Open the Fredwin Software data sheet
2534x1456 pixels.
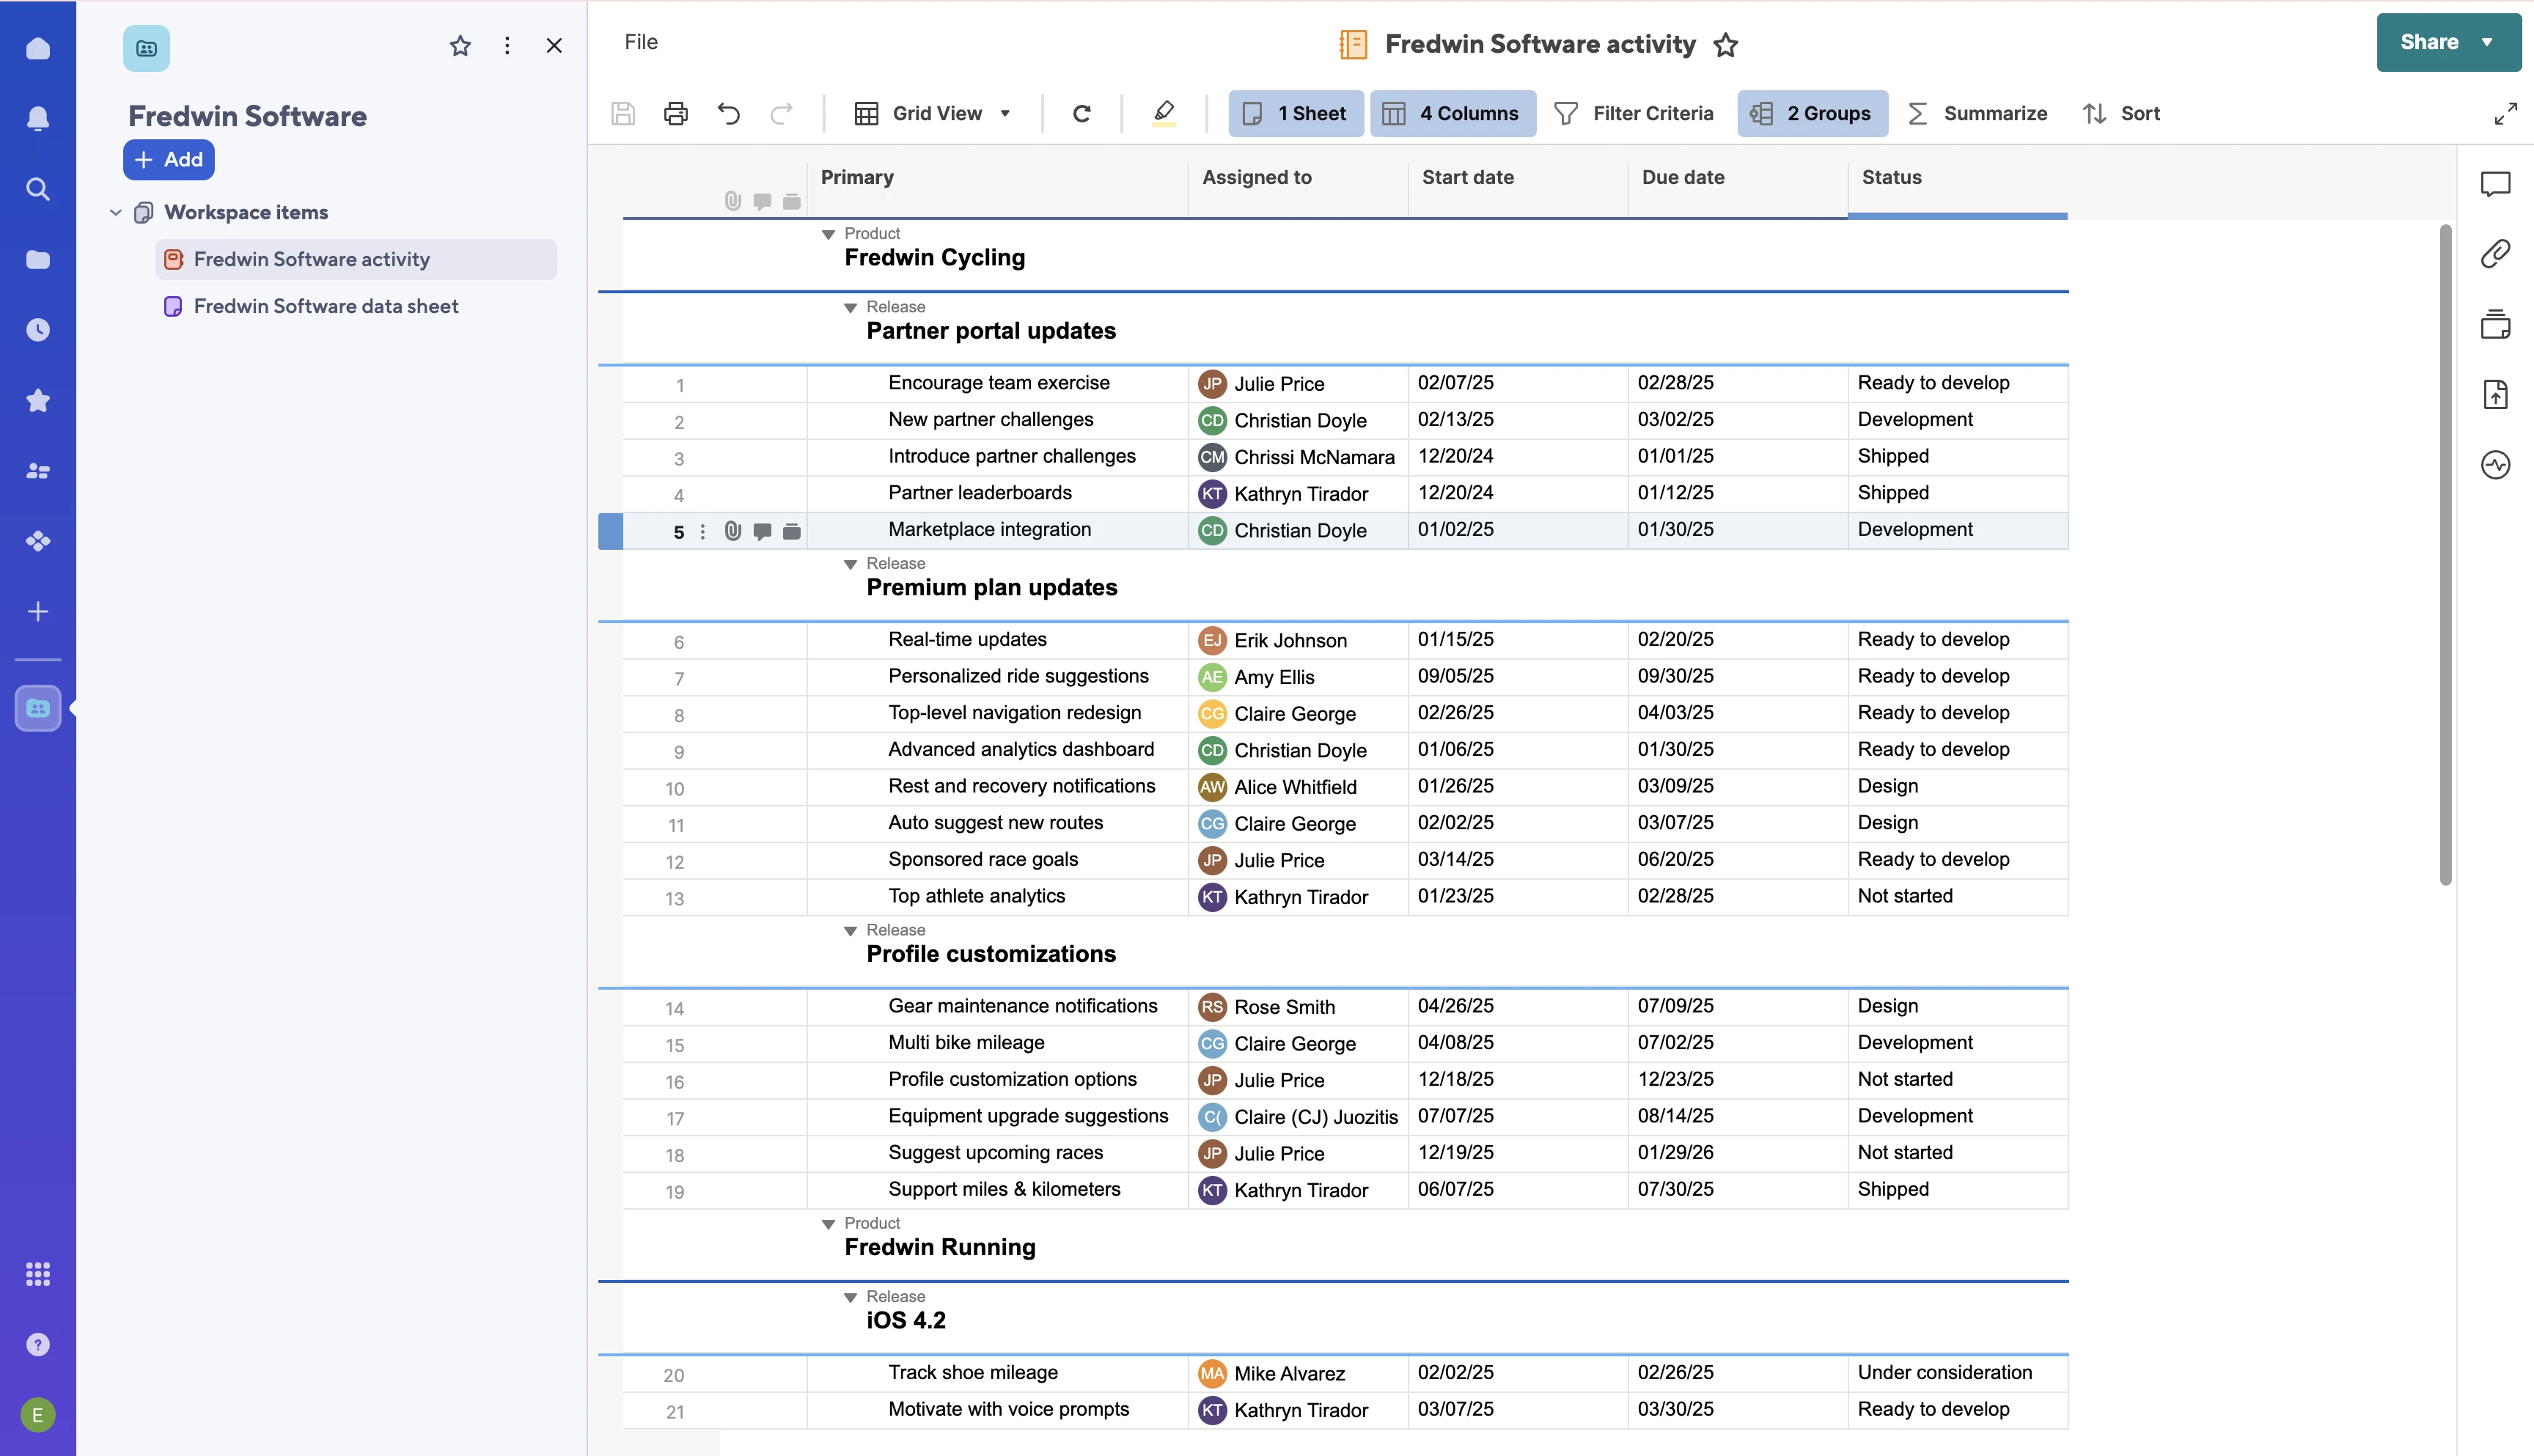326,307
